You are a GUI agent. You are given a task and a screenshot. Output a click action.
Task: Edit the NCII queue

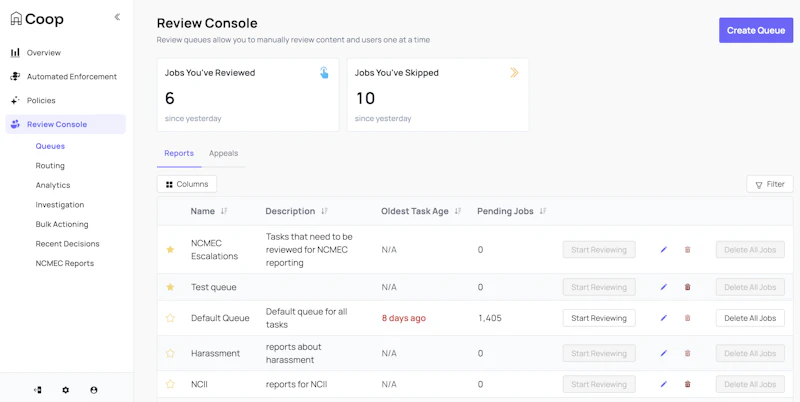click(663, 384)
